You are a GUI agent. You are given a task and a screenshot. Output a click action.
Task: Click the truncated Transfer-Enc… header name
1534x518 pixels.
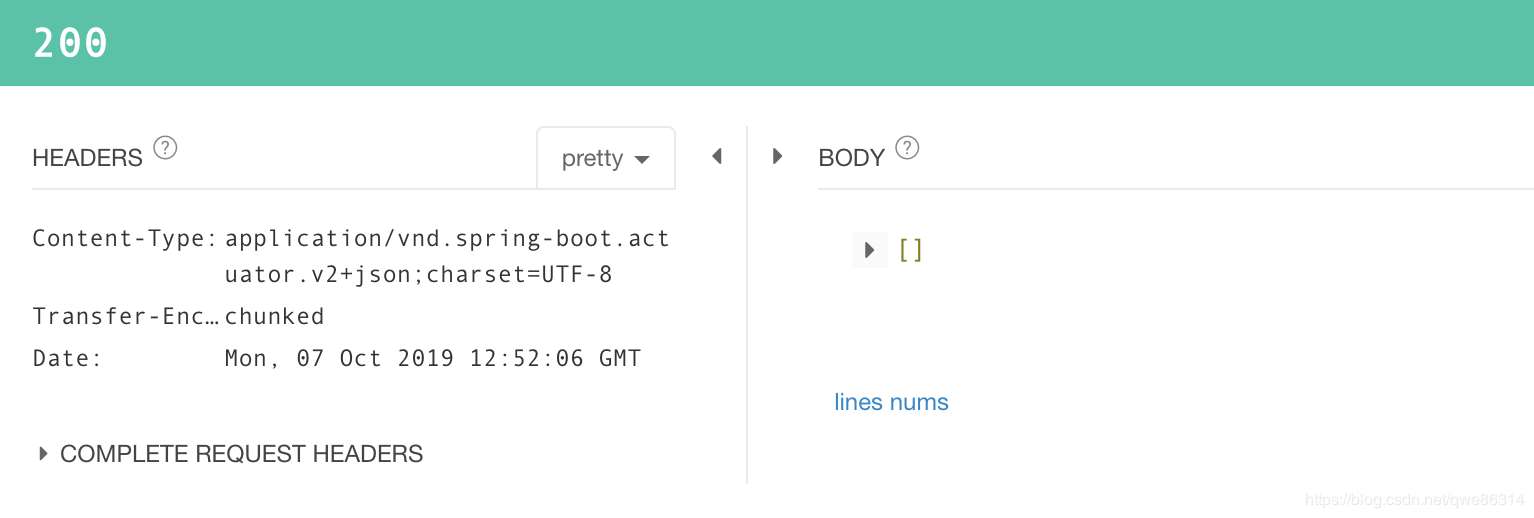click(x=125, y=317)
